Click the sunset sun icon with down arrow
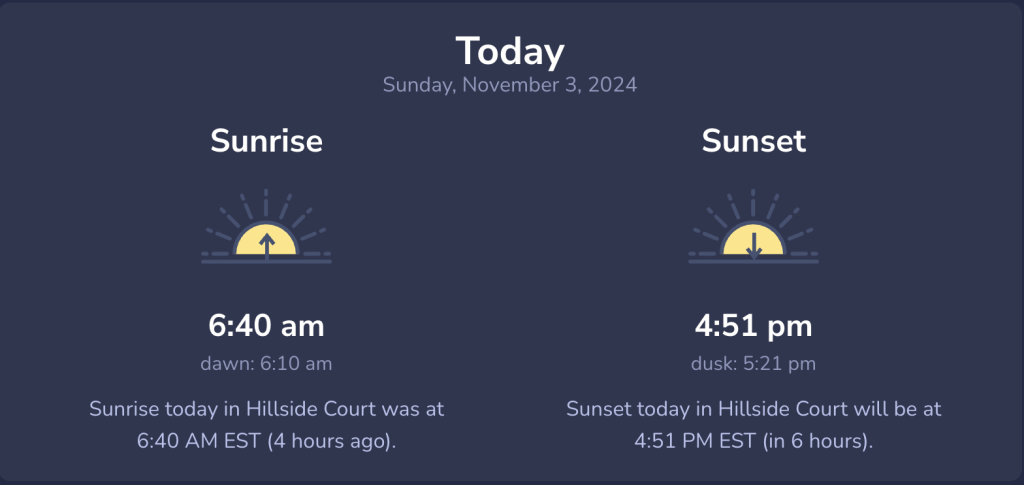This screenshot has width=1024, height=485. [753, 227]
